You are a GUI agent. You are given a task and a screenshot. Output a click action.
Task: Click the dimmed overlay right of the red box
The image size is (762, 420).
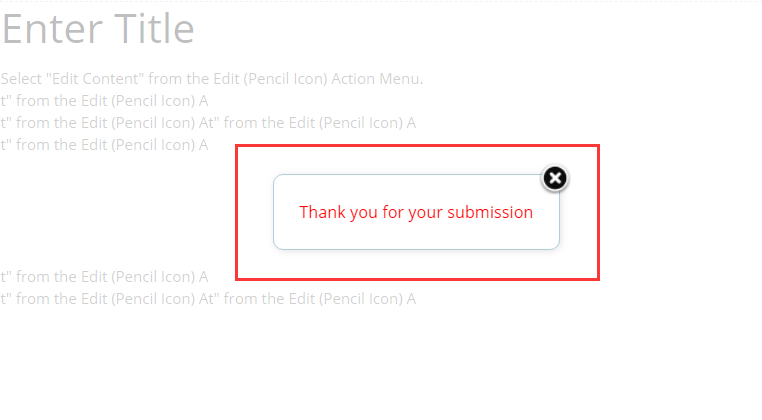pyautogui.click(x=680, y=212)
